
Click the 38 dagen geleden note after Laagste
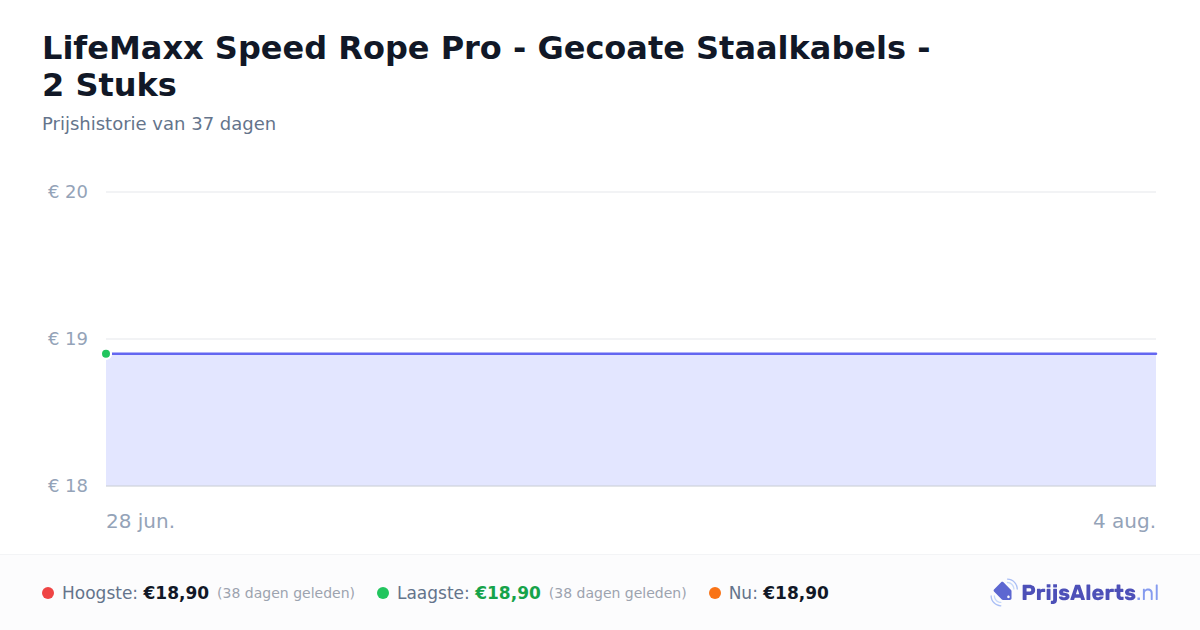click(618, 593)
